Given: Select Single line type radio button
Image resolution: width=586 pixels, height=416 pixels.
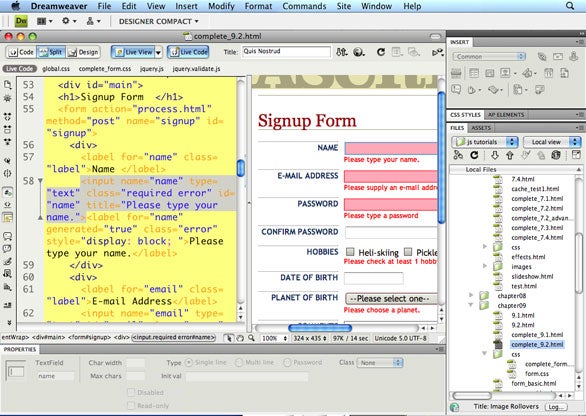Looking at the screenshot, I should [189, 362].
